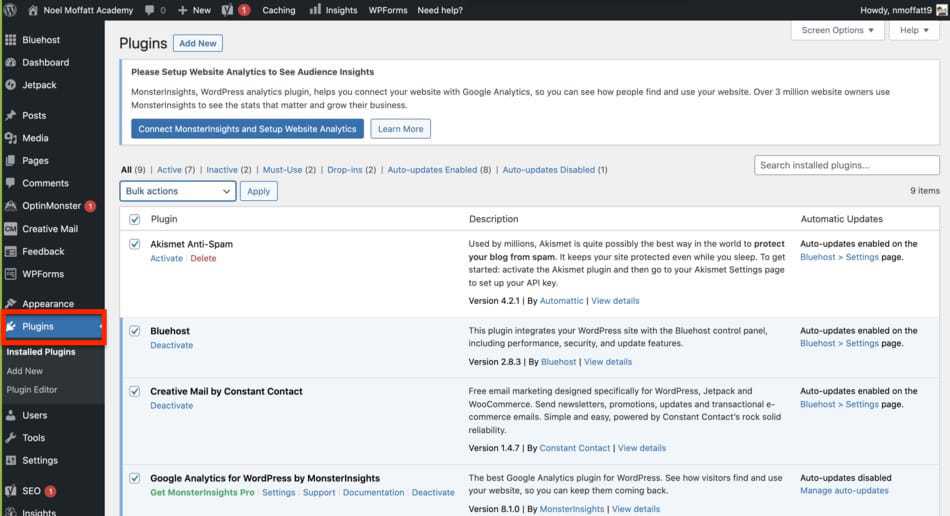Click the Automattic author link
The width and height of the screenshot is (950, 516).
pos(562,300)
